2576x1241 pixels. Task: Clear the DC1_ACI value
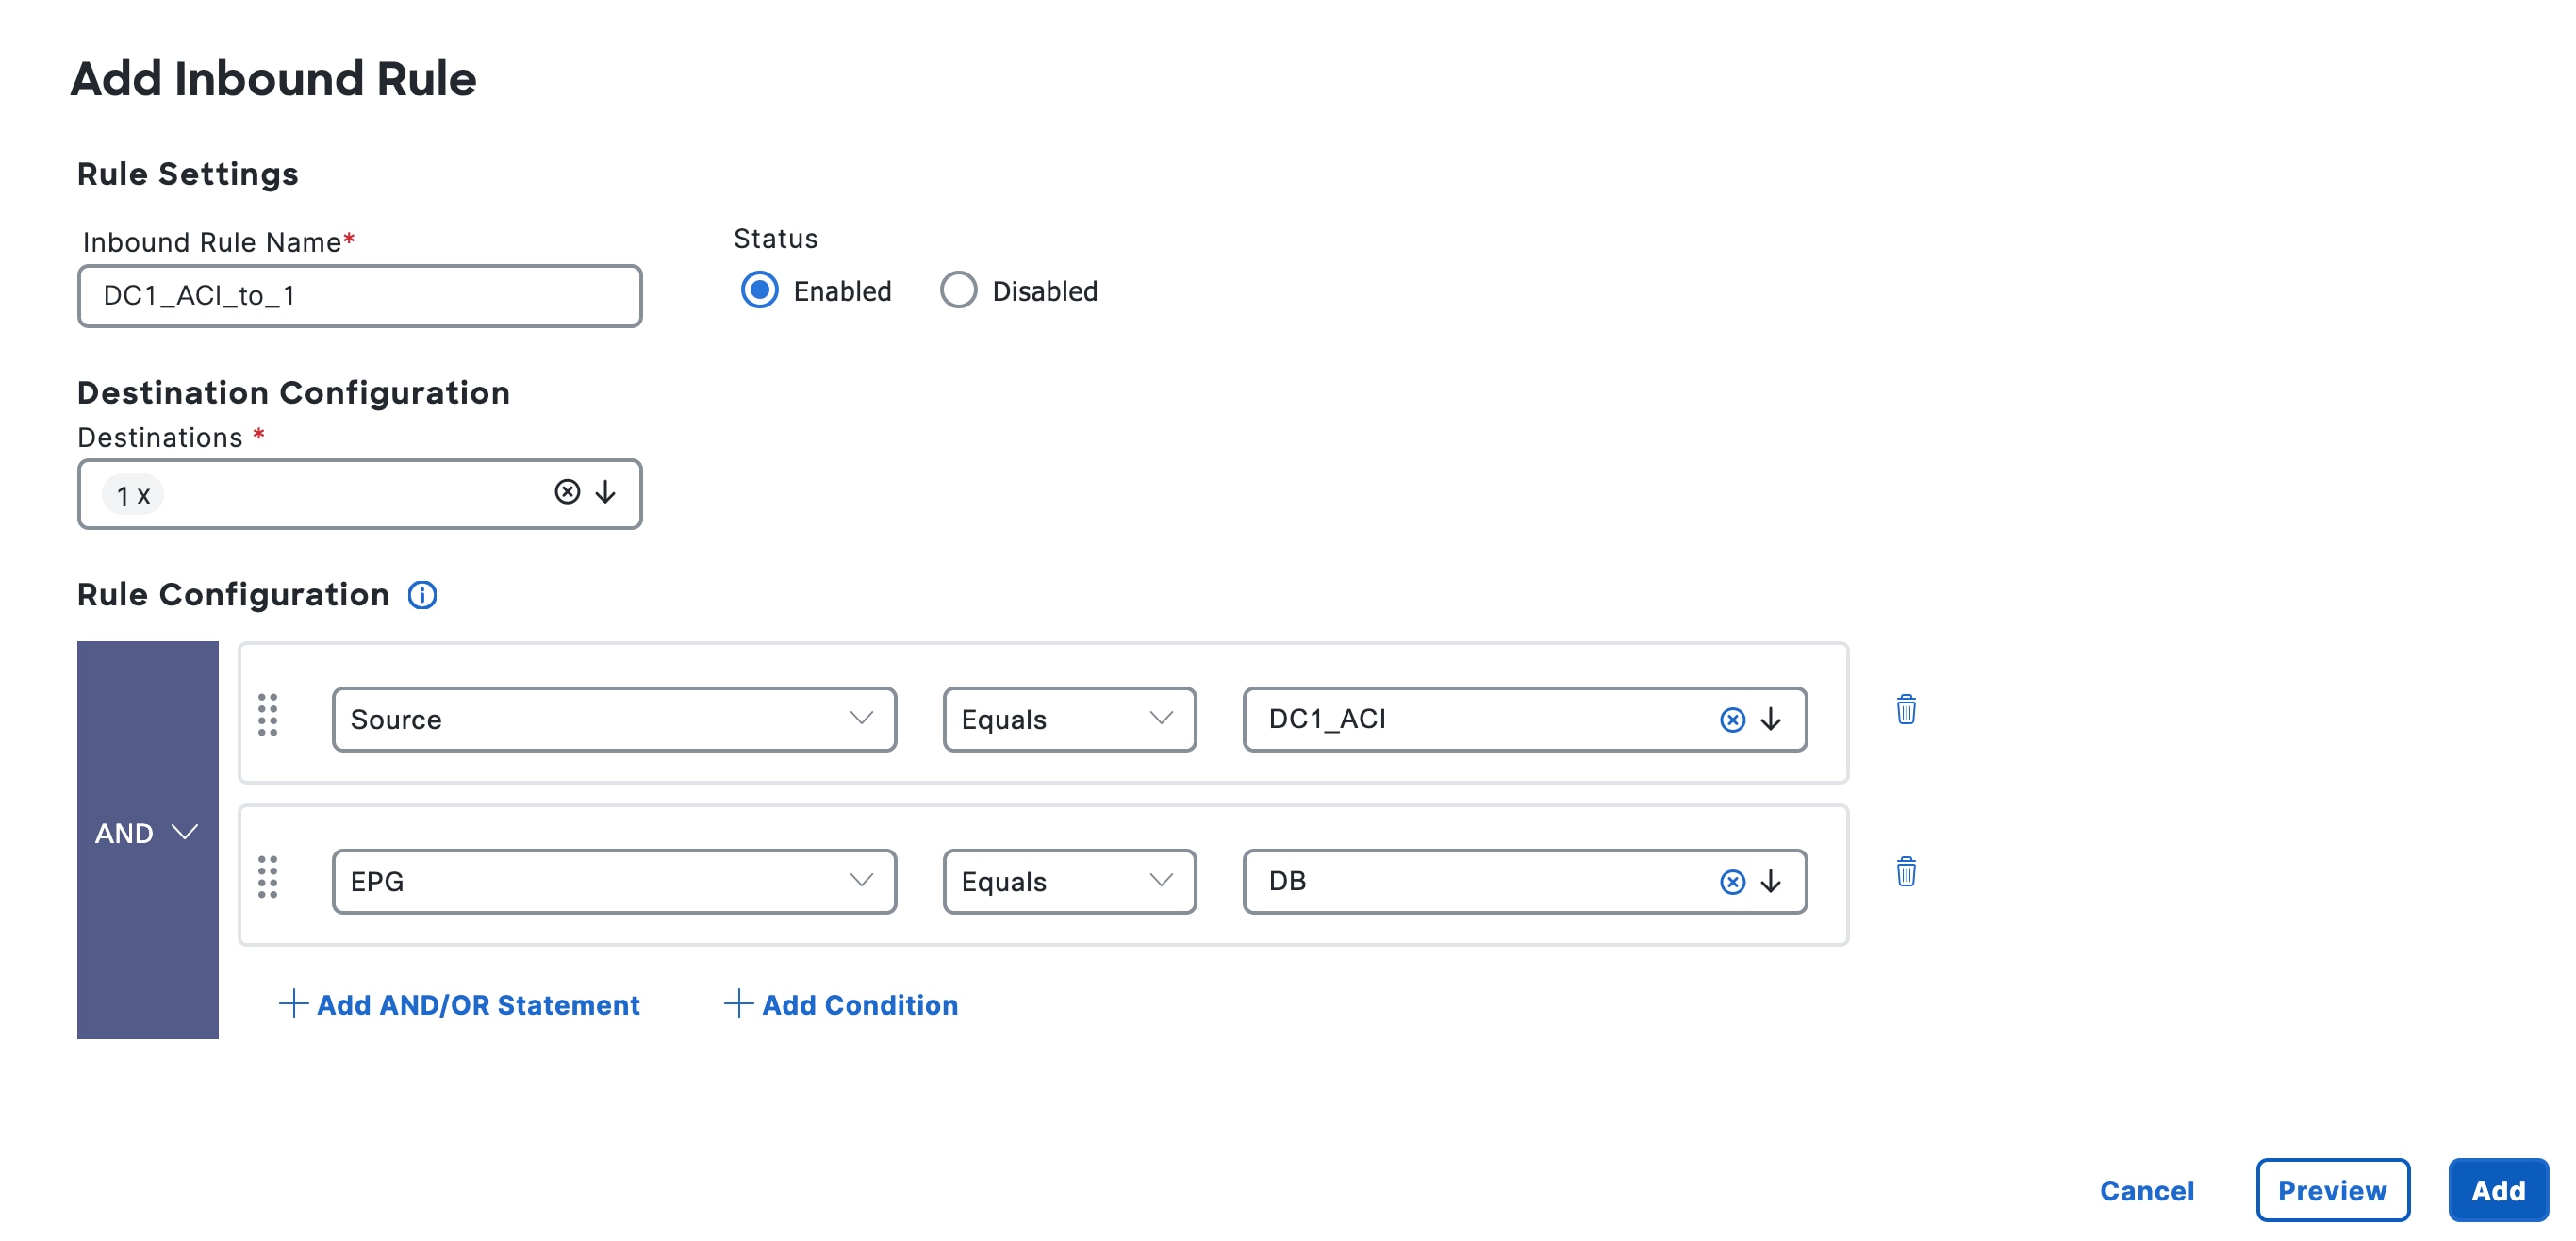(x=1731, y=720)
